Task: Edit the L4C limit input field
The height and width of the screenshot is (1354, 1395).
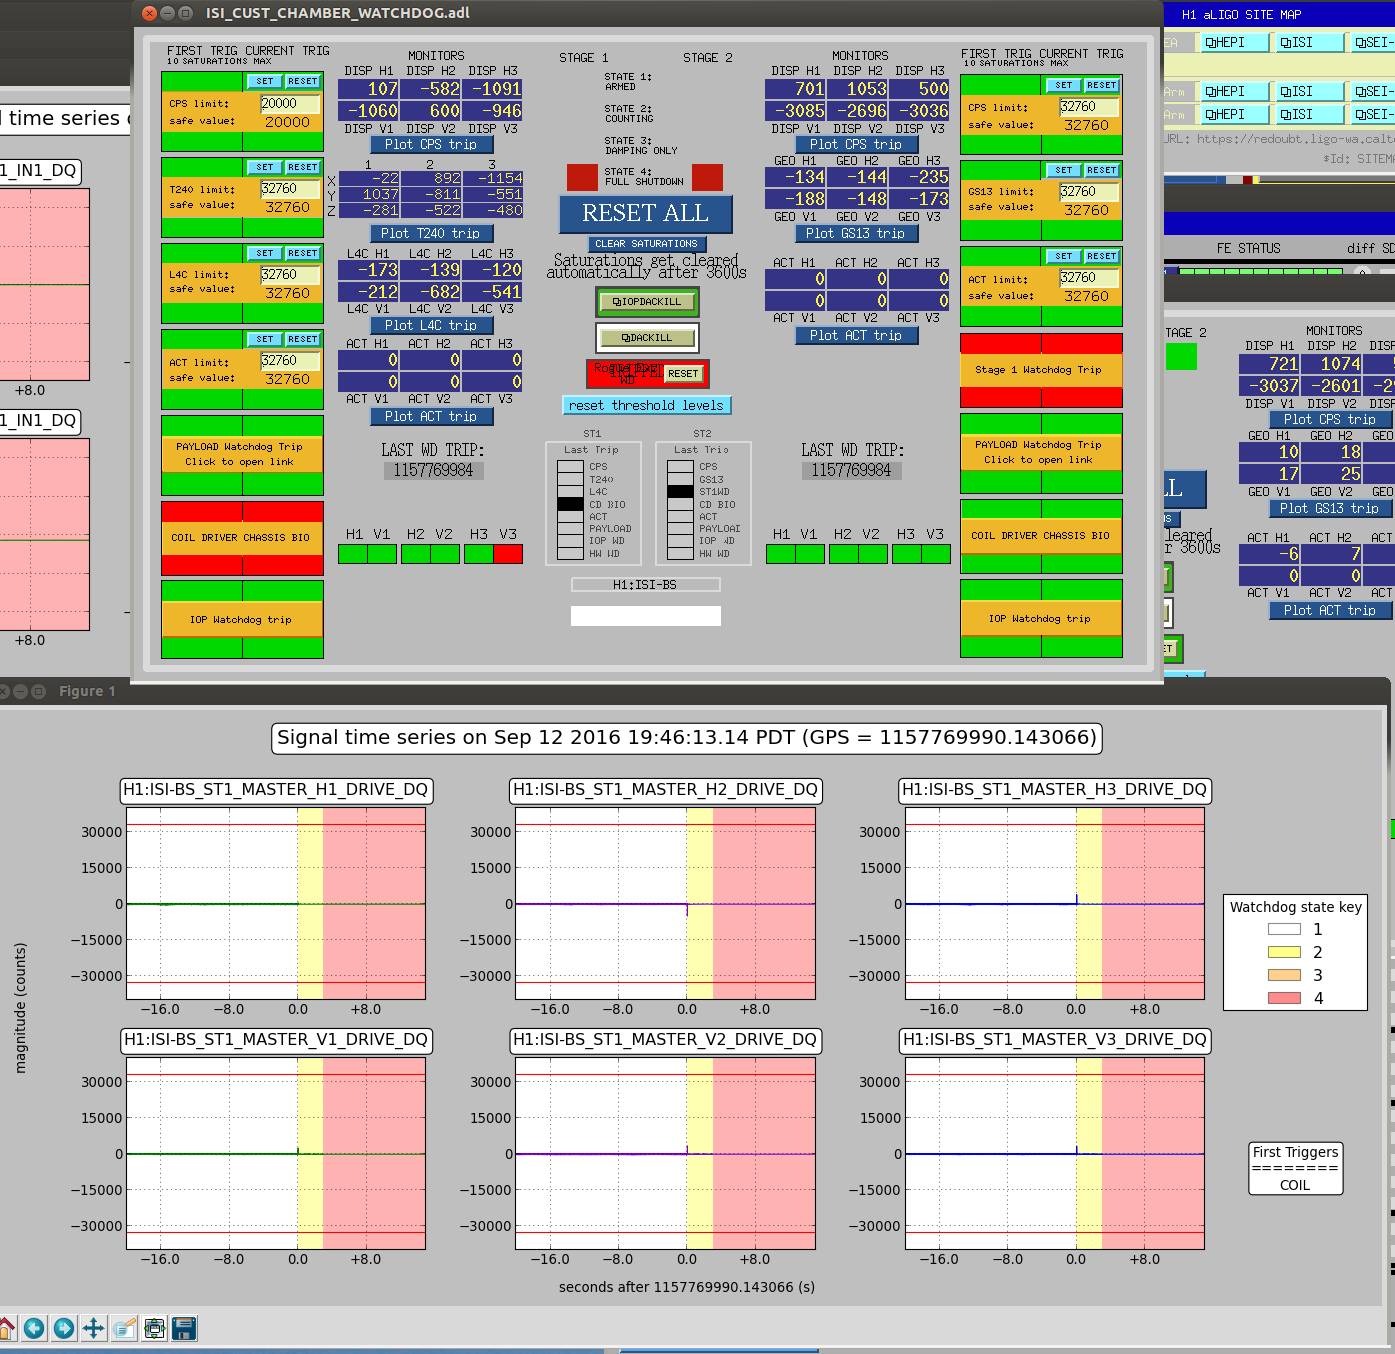Action: click(x=290, y=275)
